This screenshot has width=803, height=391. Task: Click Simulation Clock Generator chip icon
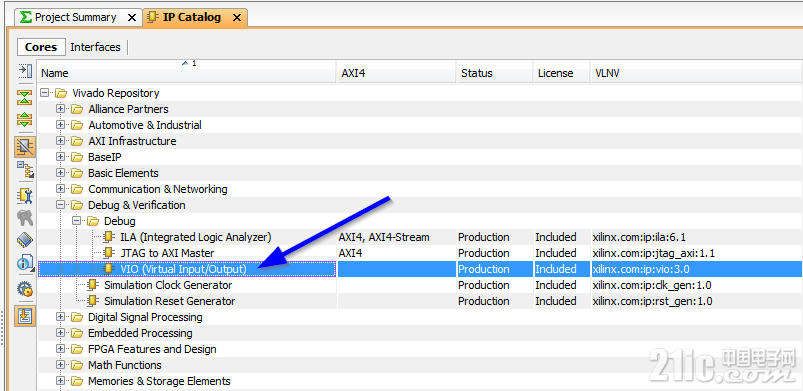(93, 285)
